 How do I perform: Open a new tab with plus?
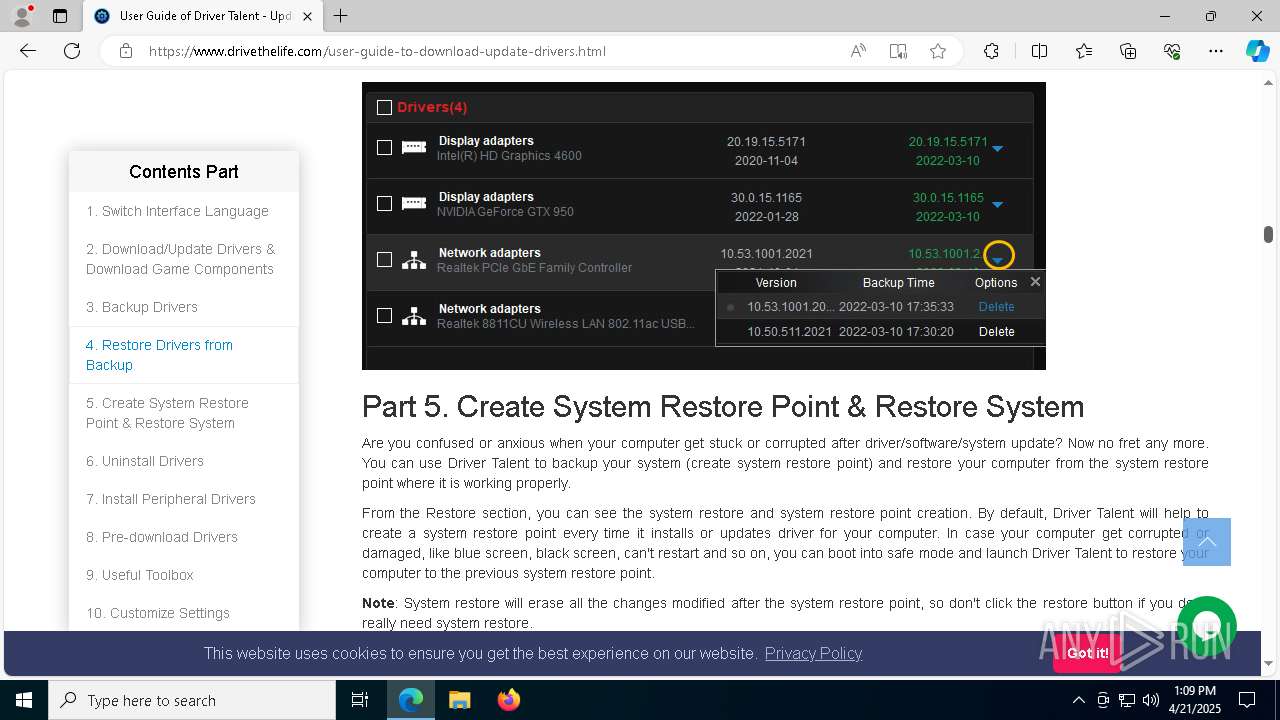341,16
